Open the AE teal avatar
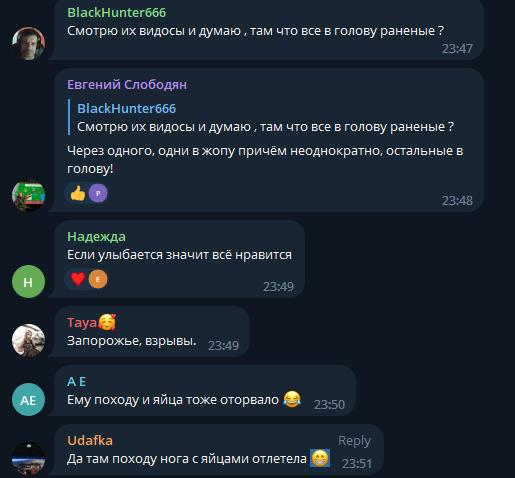The image size is (515, 478). pyautogui.click(x=28, y=399)
